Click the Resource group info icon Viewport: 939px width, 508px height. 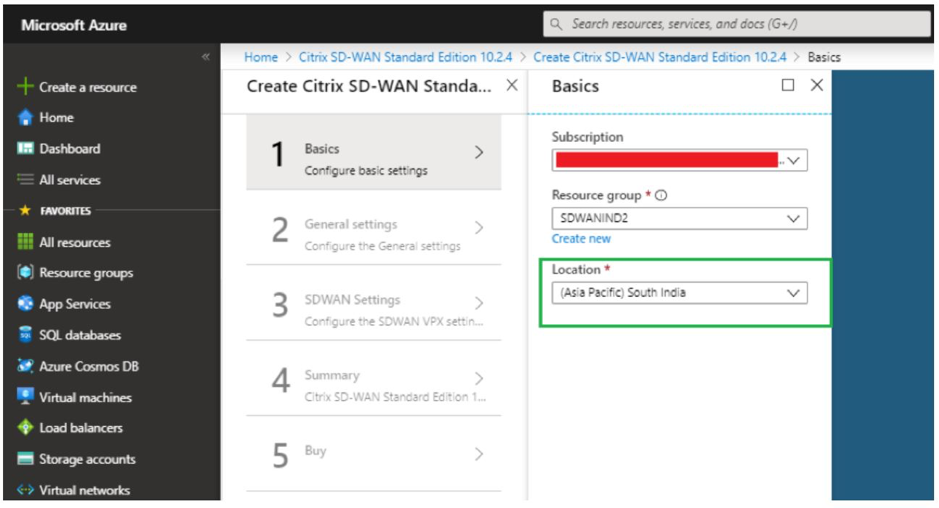pos(661,195)
